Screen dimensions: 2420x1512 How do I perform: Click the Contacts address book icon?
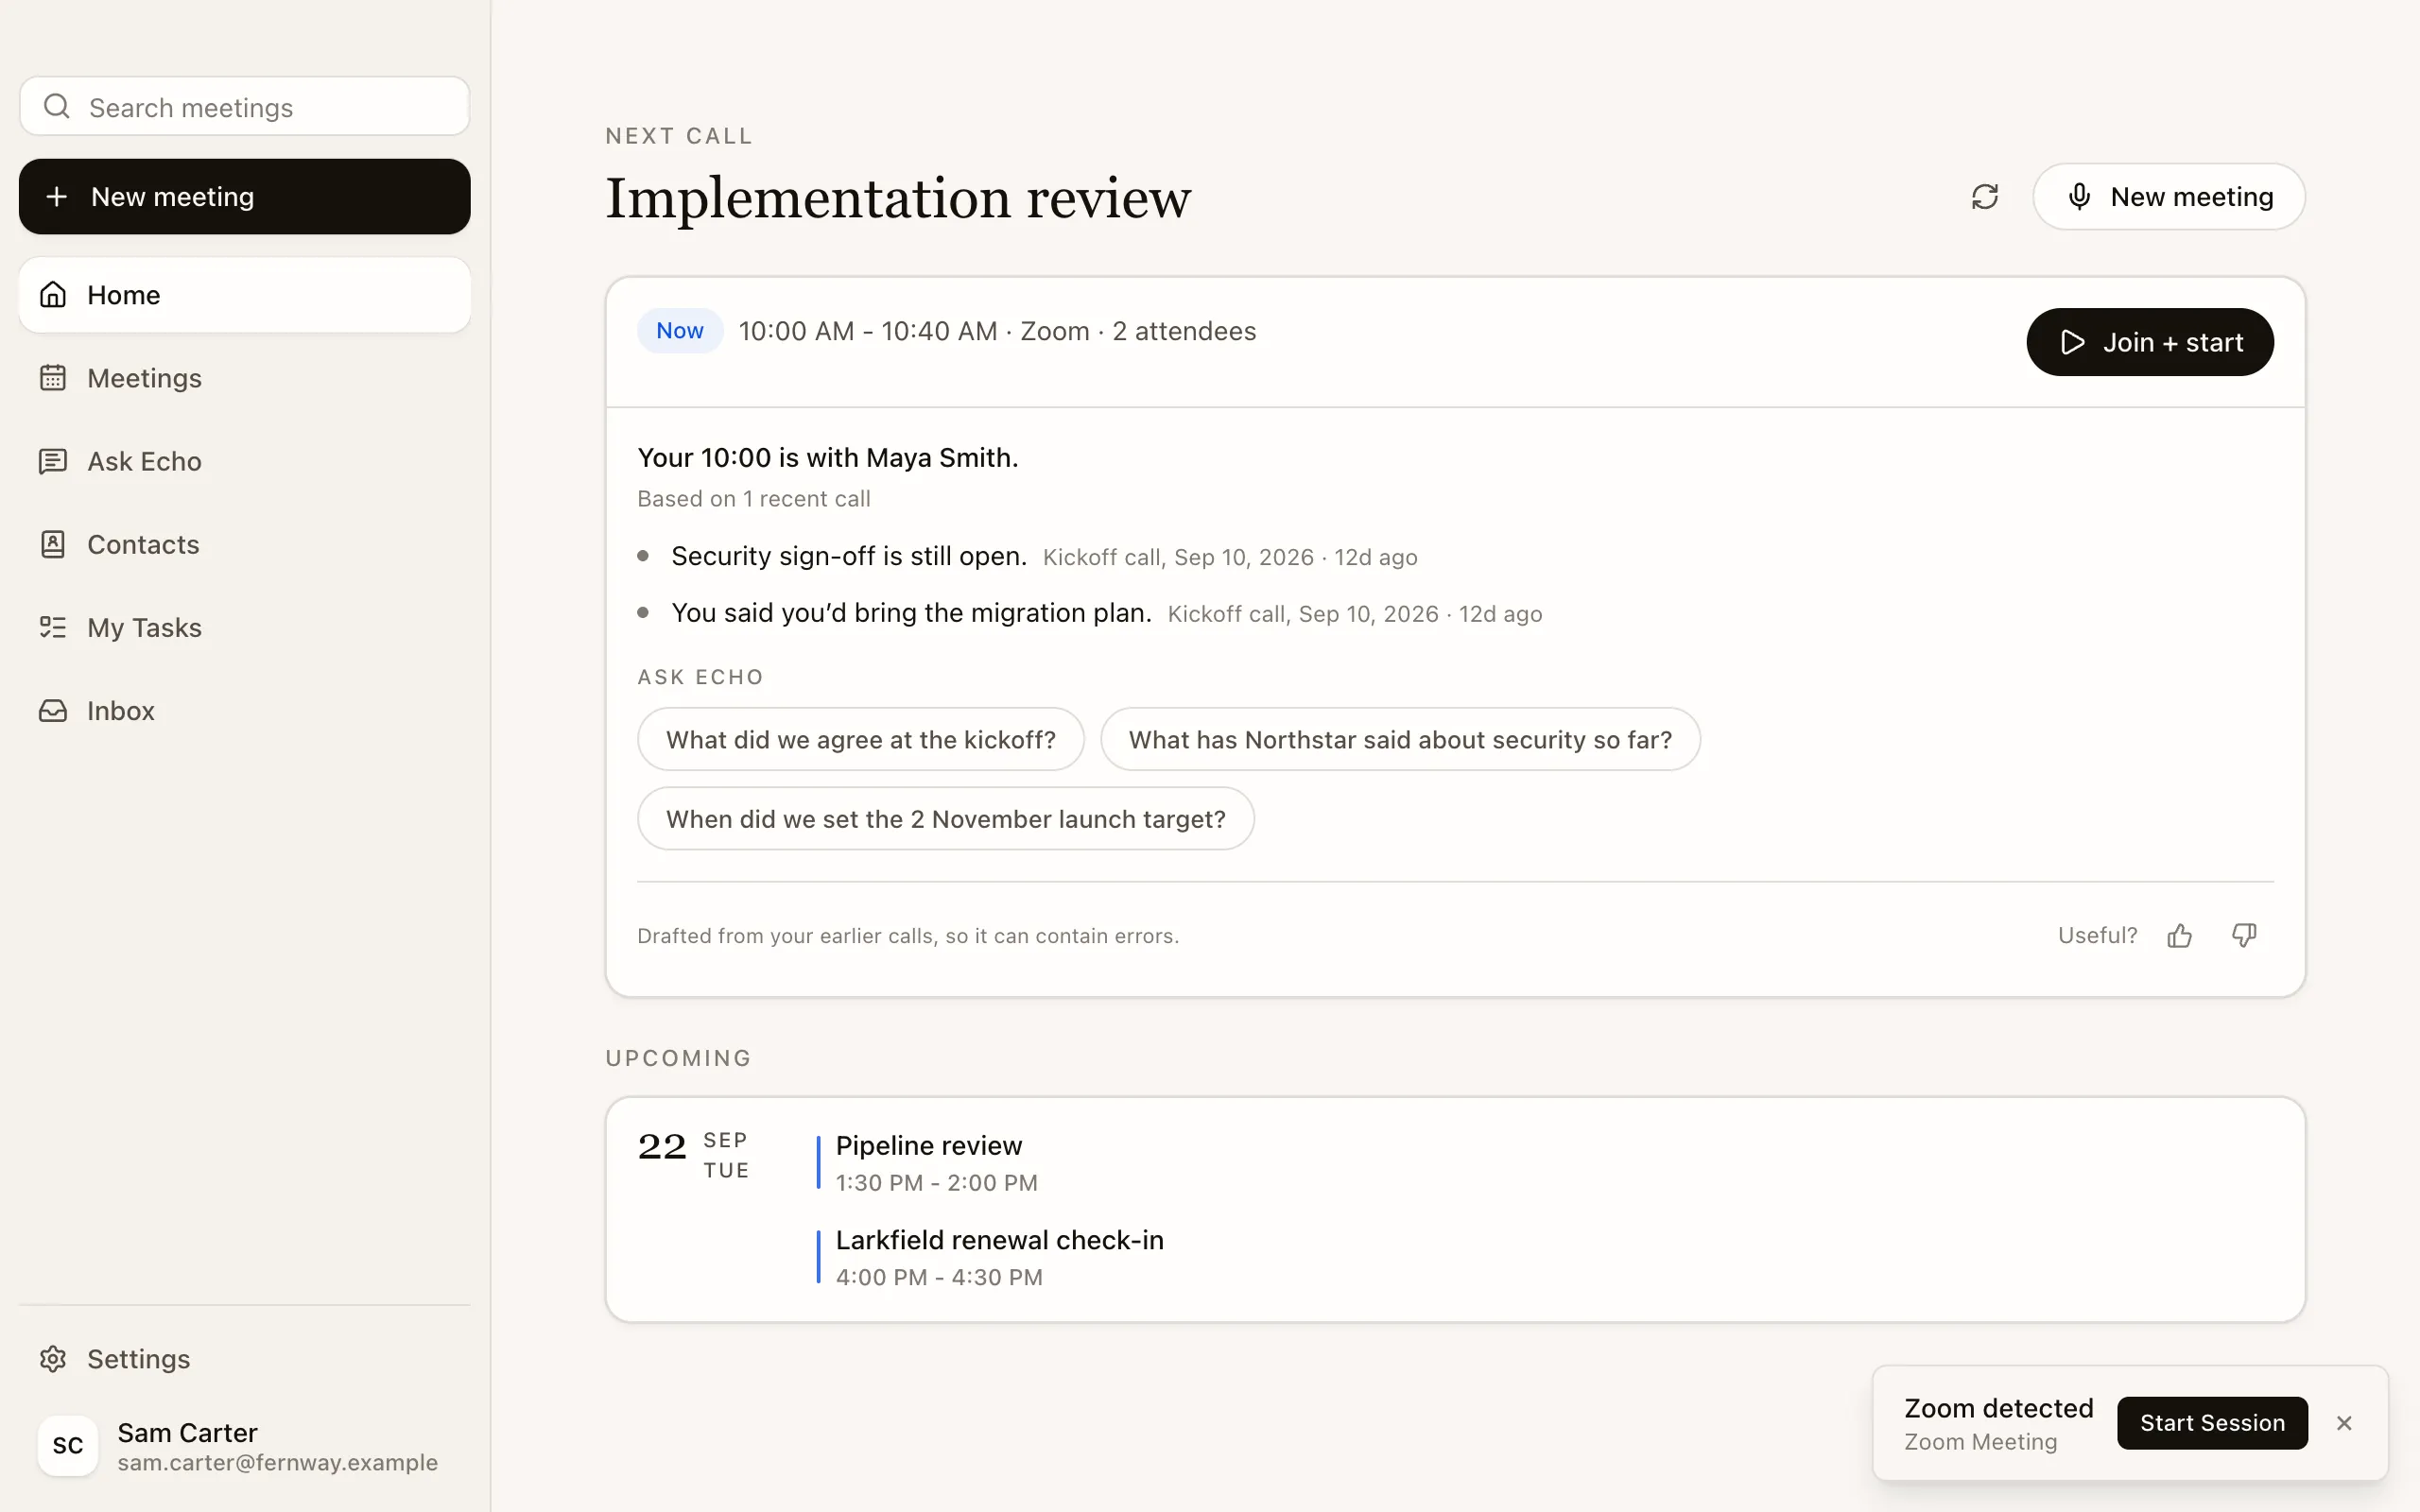tap(53, 544)
